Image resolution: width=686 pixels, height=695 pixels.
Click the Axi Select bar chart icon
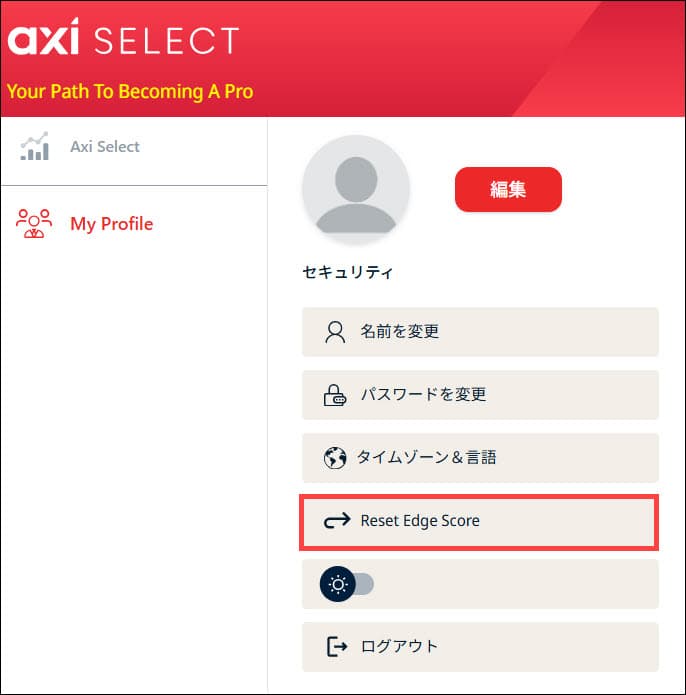point(35,147)
